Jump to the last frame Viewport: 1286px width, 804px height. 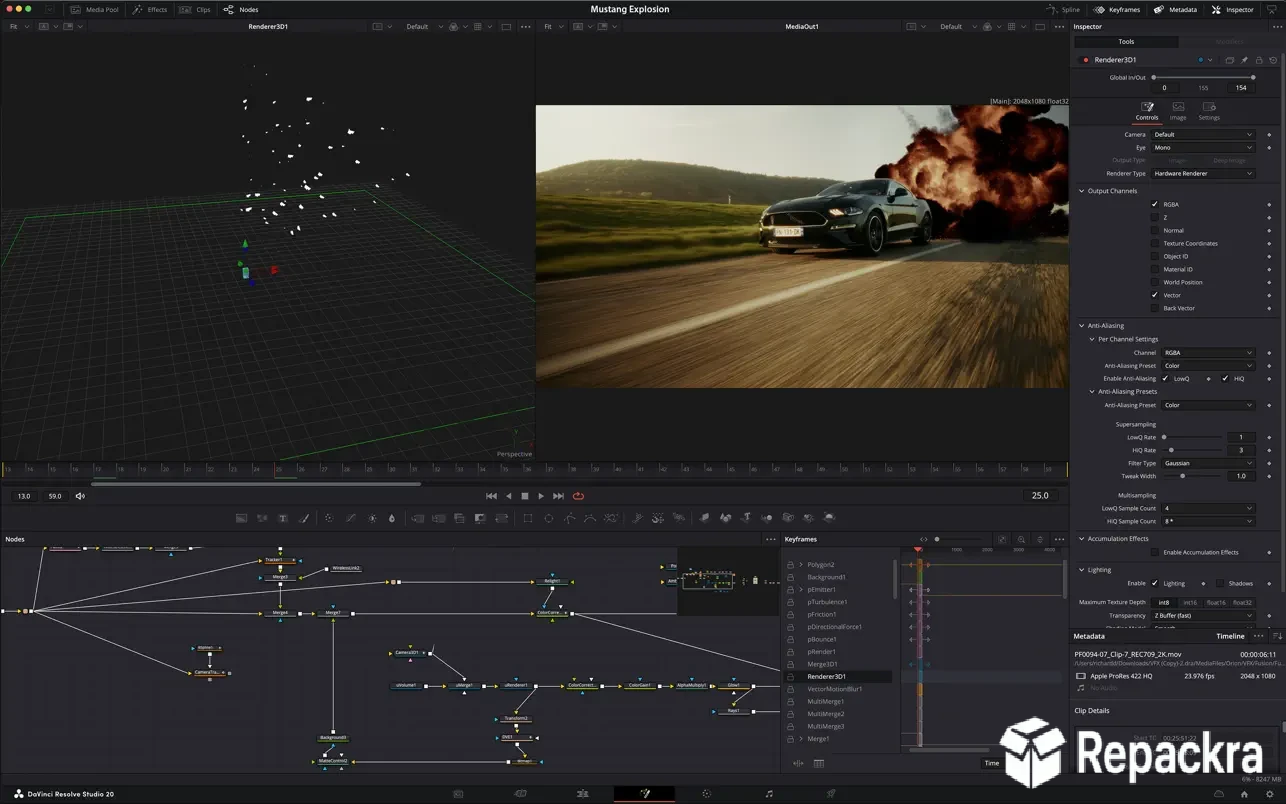pyautogui.click(x=558, y=496)
